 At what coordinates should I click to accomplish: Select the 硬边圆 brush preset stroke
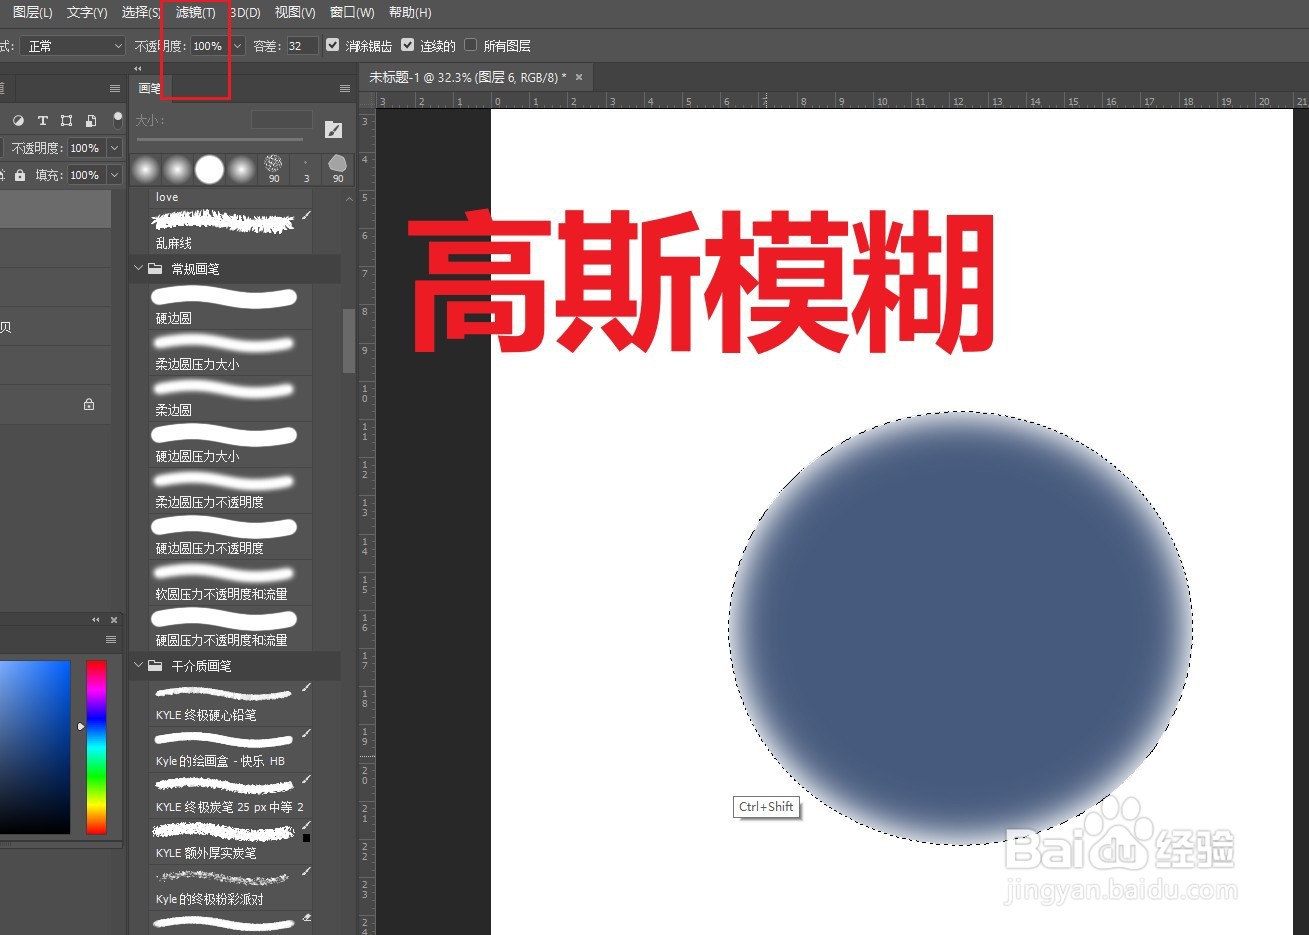click(x=223, y=297)
